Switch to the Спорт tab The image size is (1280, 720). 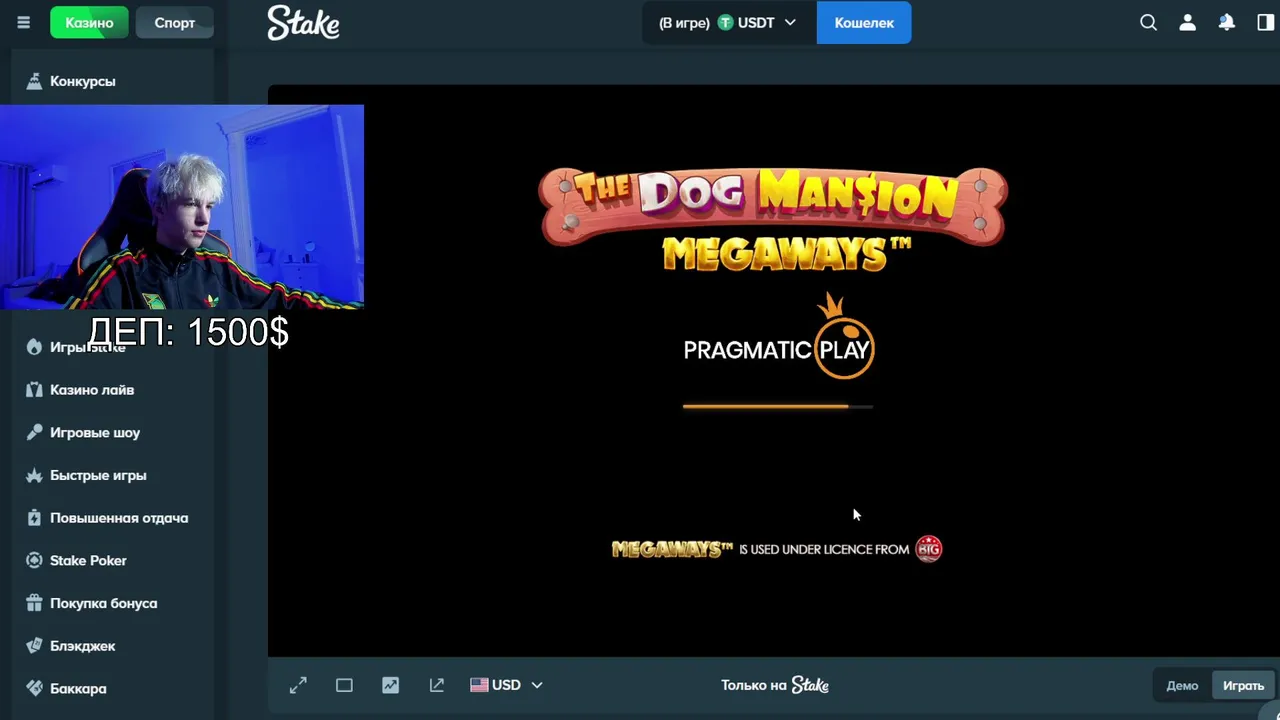click(x=174, y=22)
